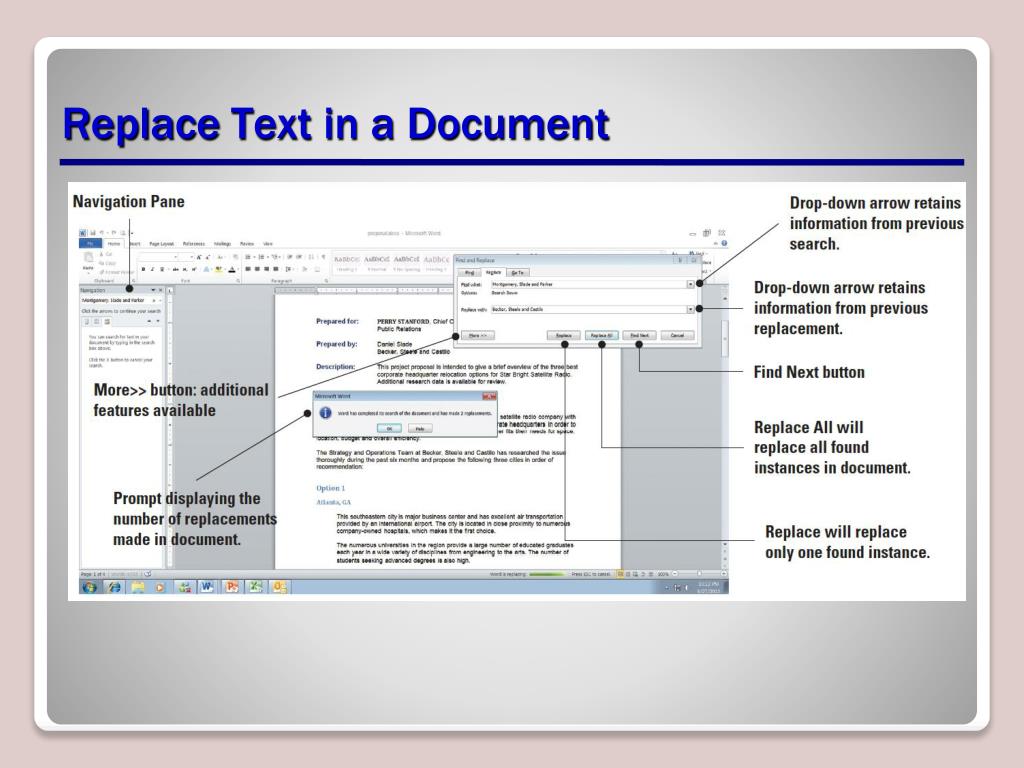Click the PowerPoint icon in taskbar
The height and width of the screenshot is (768, 1024).
[x=231, y=586]
